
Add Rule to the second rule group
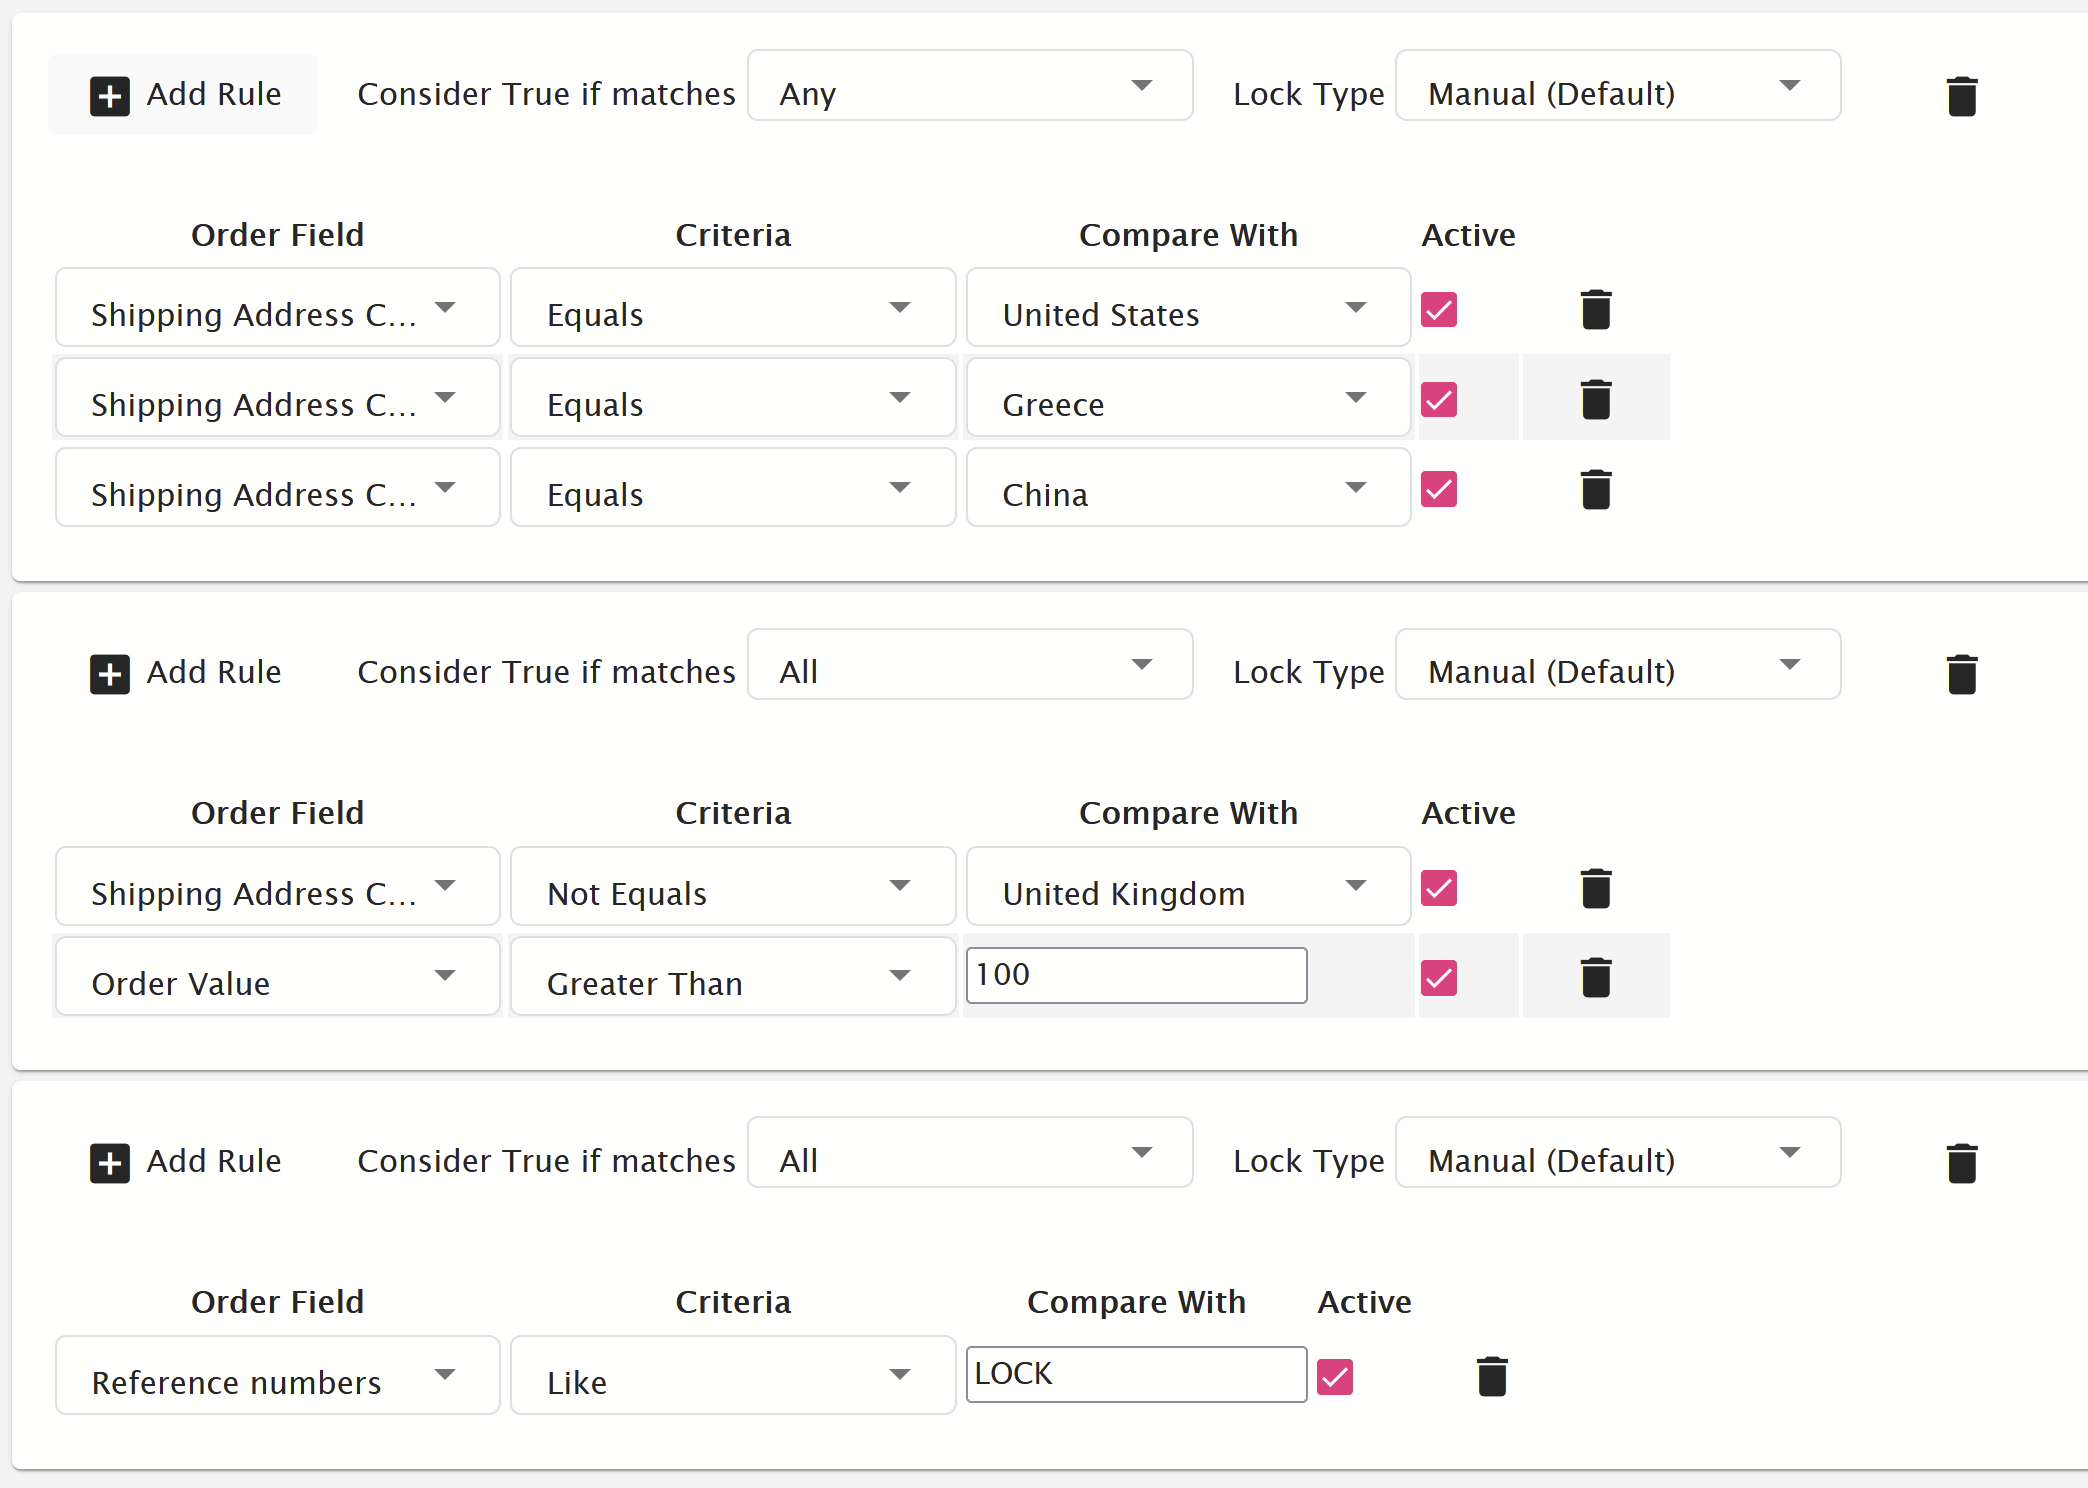[x=185, y=673]
